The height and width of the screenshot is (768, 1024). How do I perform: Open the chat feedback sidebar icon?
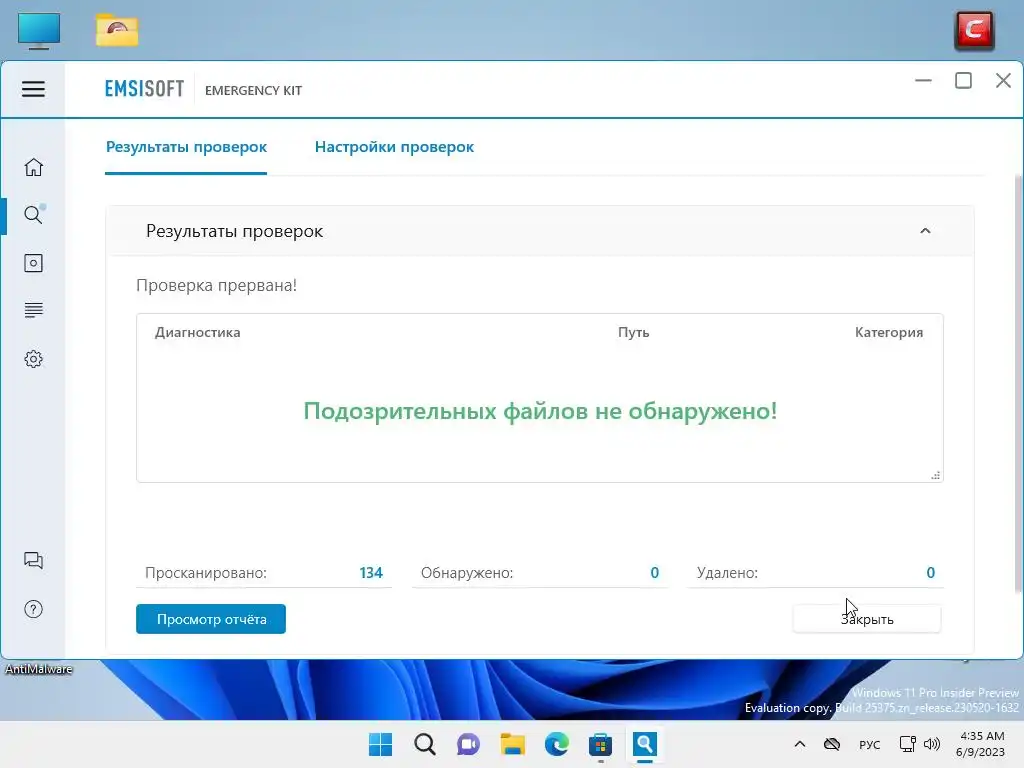[x=33, y=560]
